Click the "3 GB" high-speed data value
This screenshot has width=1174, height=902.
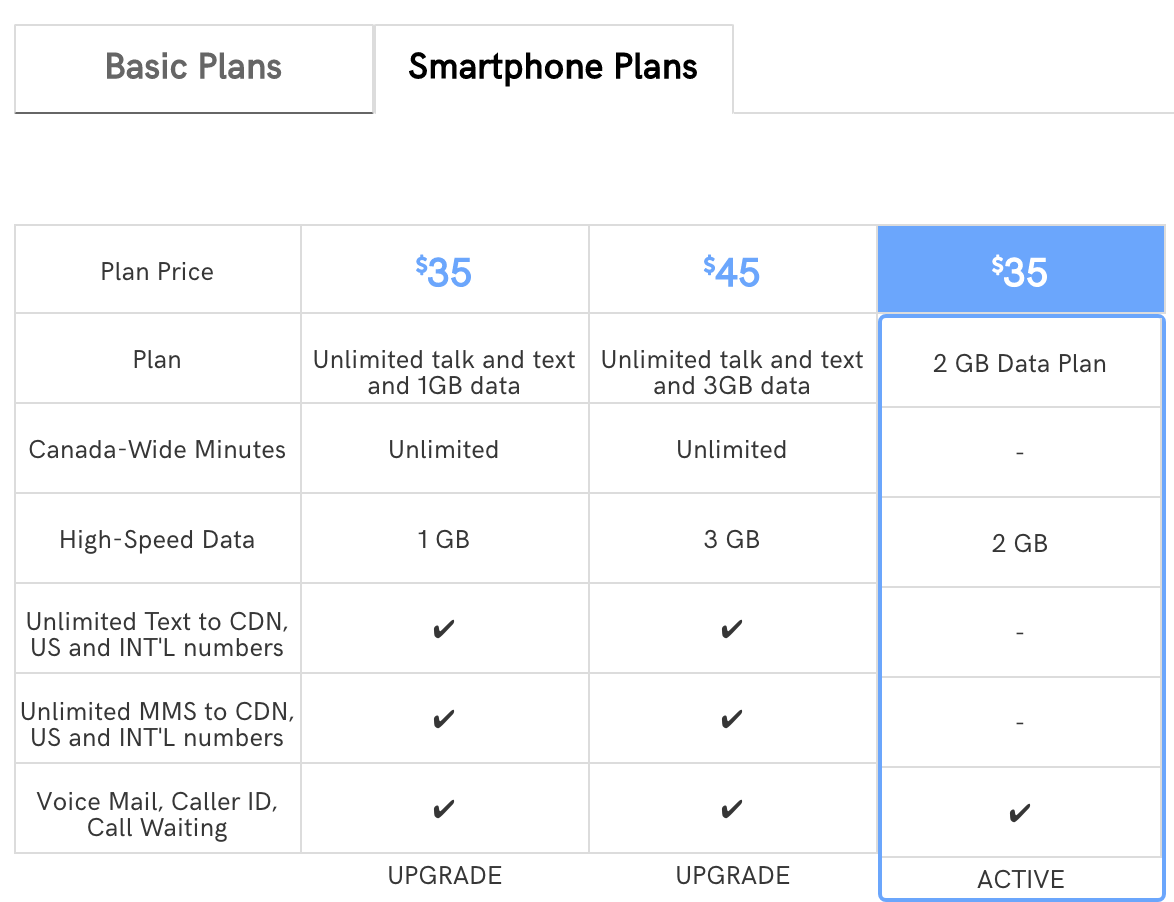[732, 540]
